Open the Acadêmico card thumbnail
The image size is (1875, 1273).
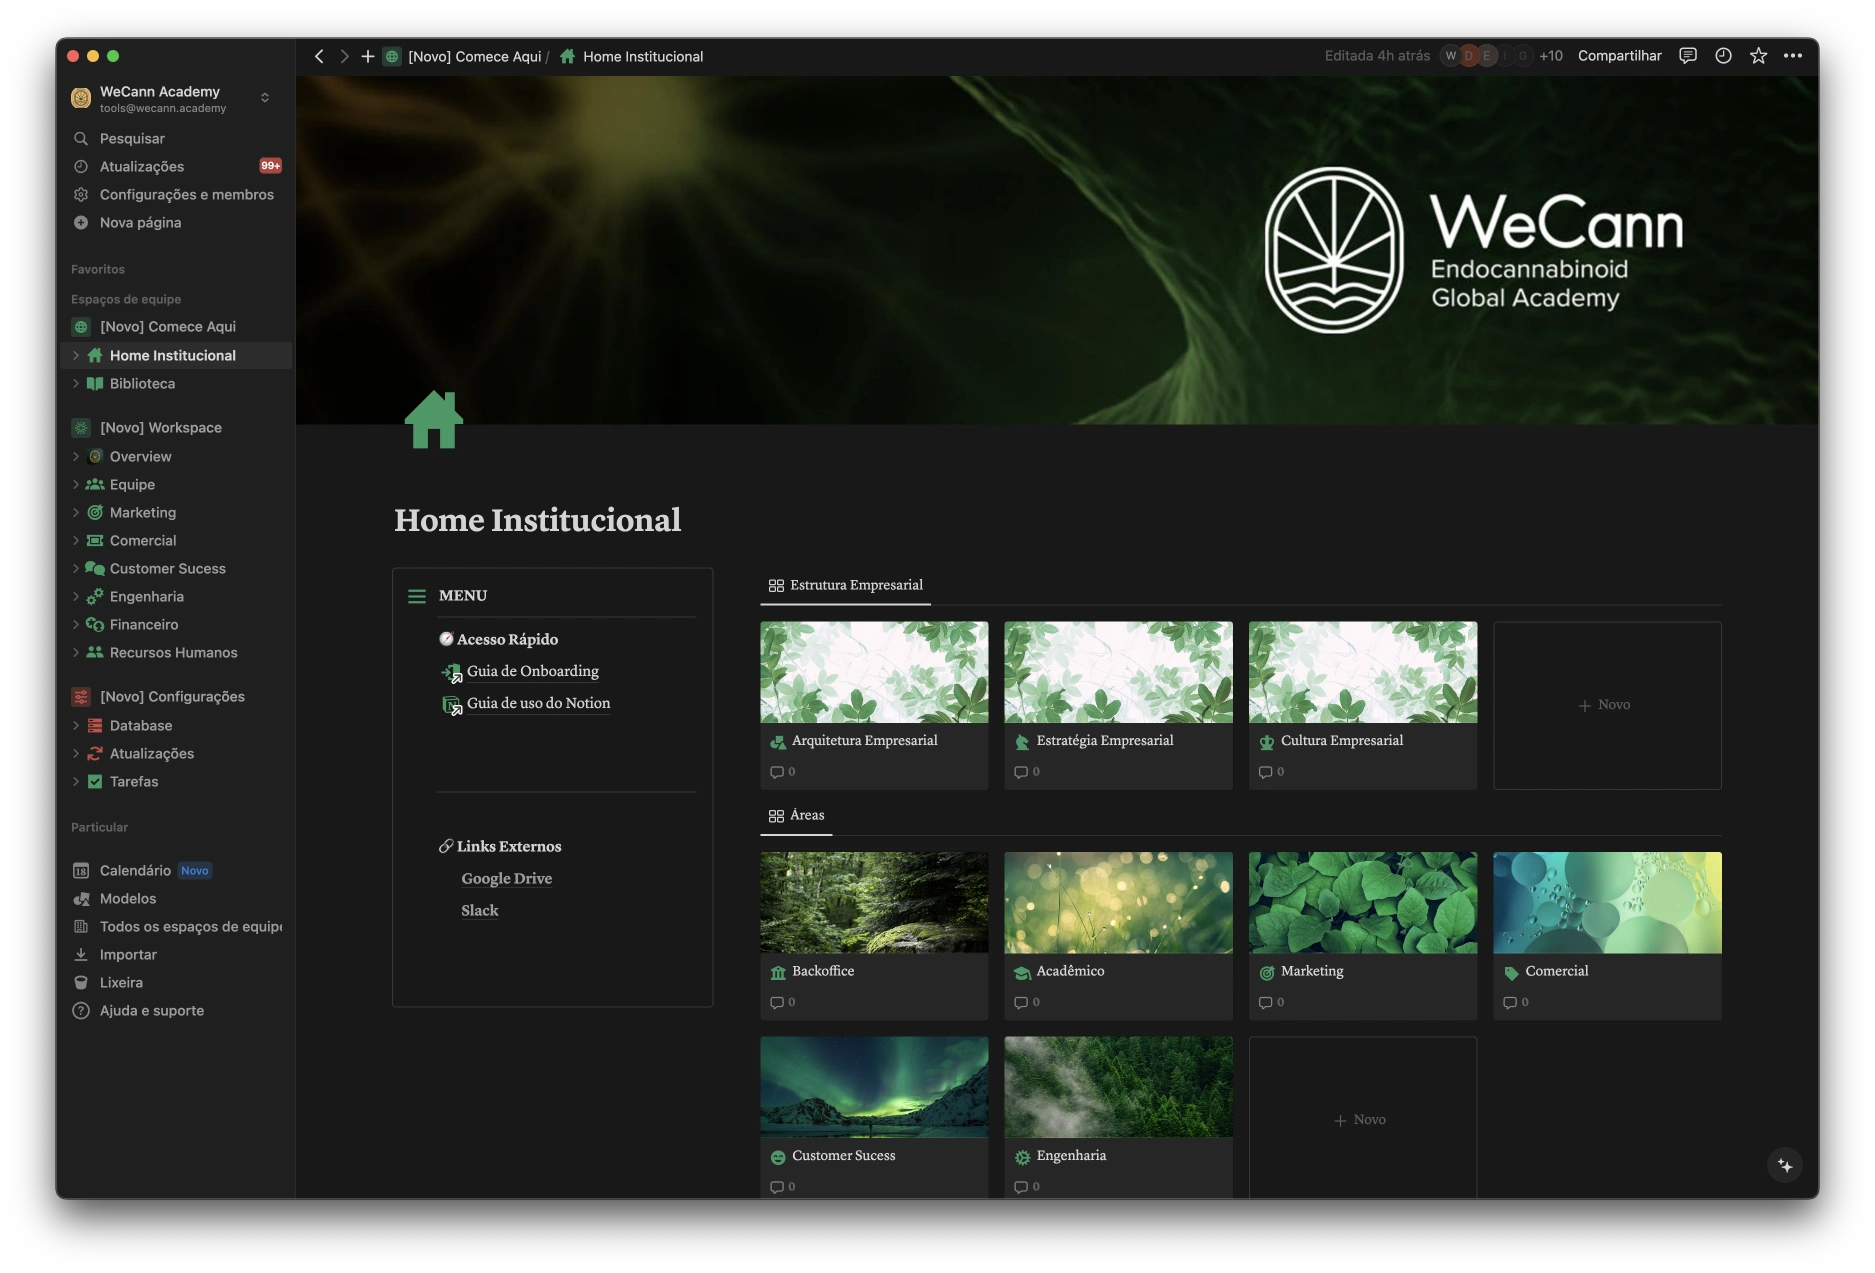tap(1118, 902)
